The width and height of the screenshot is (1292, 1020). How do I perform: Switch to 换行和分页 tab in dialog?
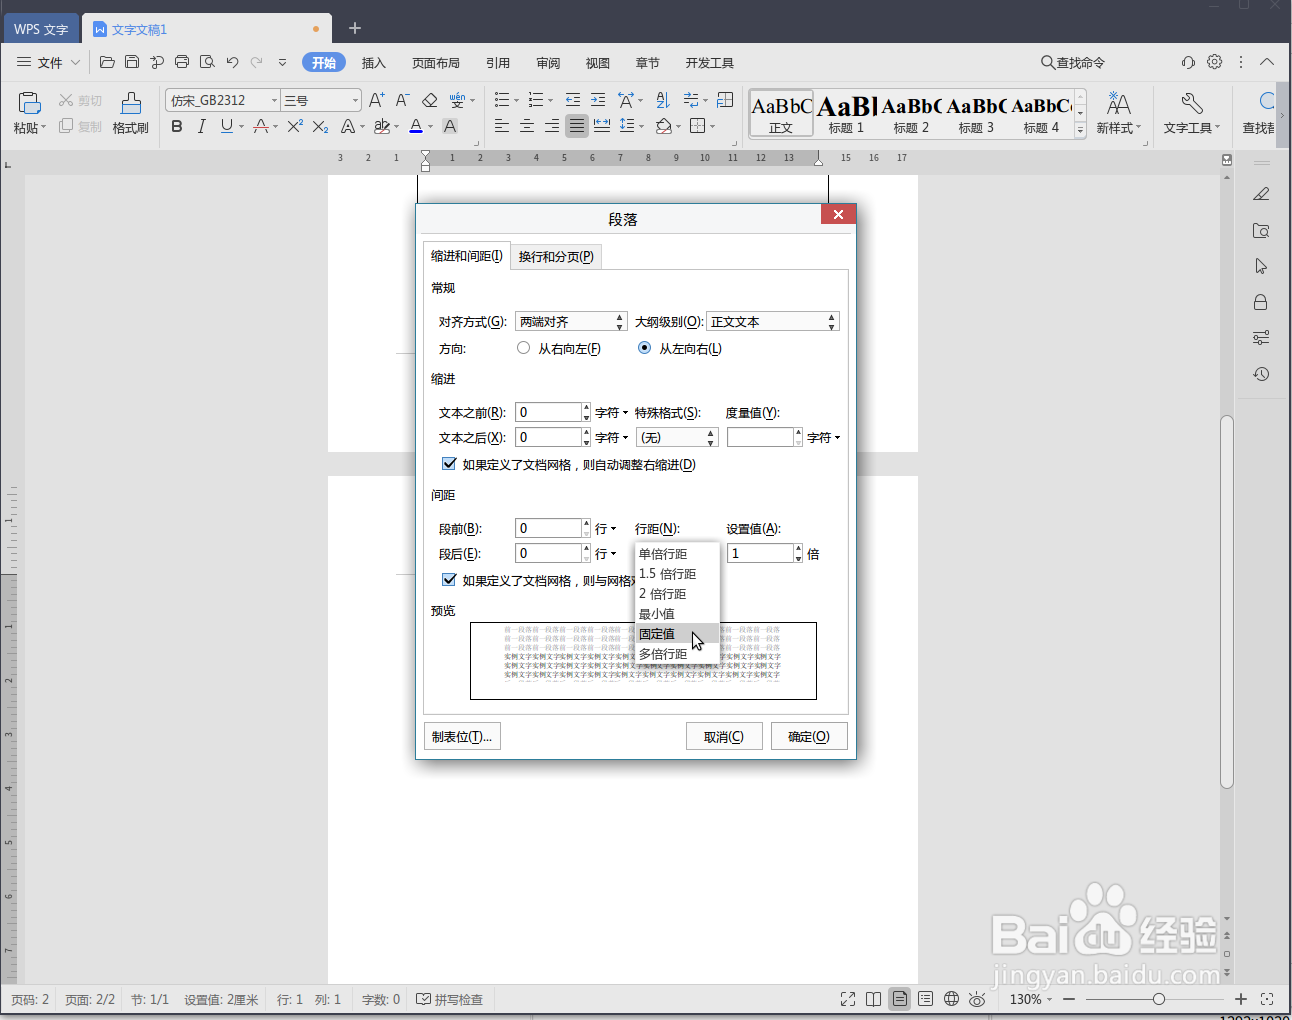click(556, 256)
